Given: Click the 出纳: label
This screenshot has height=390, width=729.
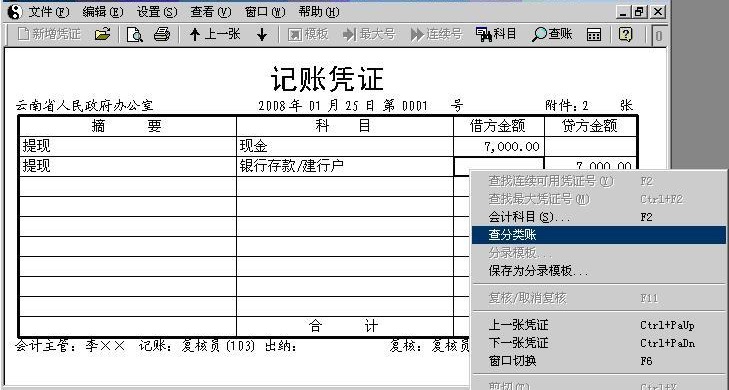Looking at the screenshot, I should [x=281, y=346].
